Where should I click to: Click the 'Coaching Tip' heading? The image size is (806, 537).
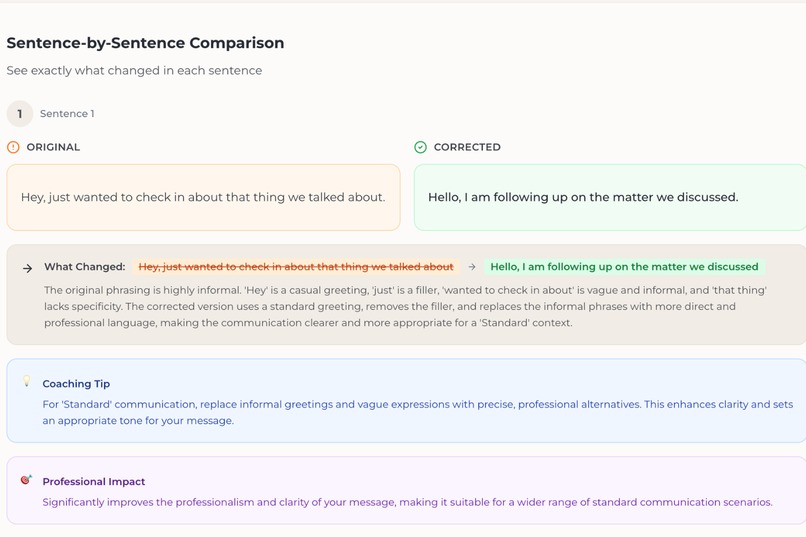[76, 384]
